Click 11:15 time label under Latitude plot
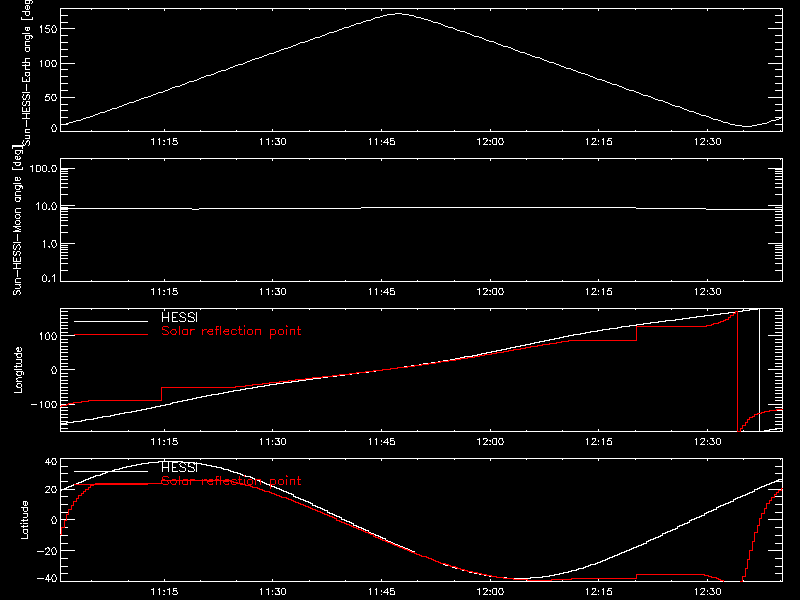 164,592
